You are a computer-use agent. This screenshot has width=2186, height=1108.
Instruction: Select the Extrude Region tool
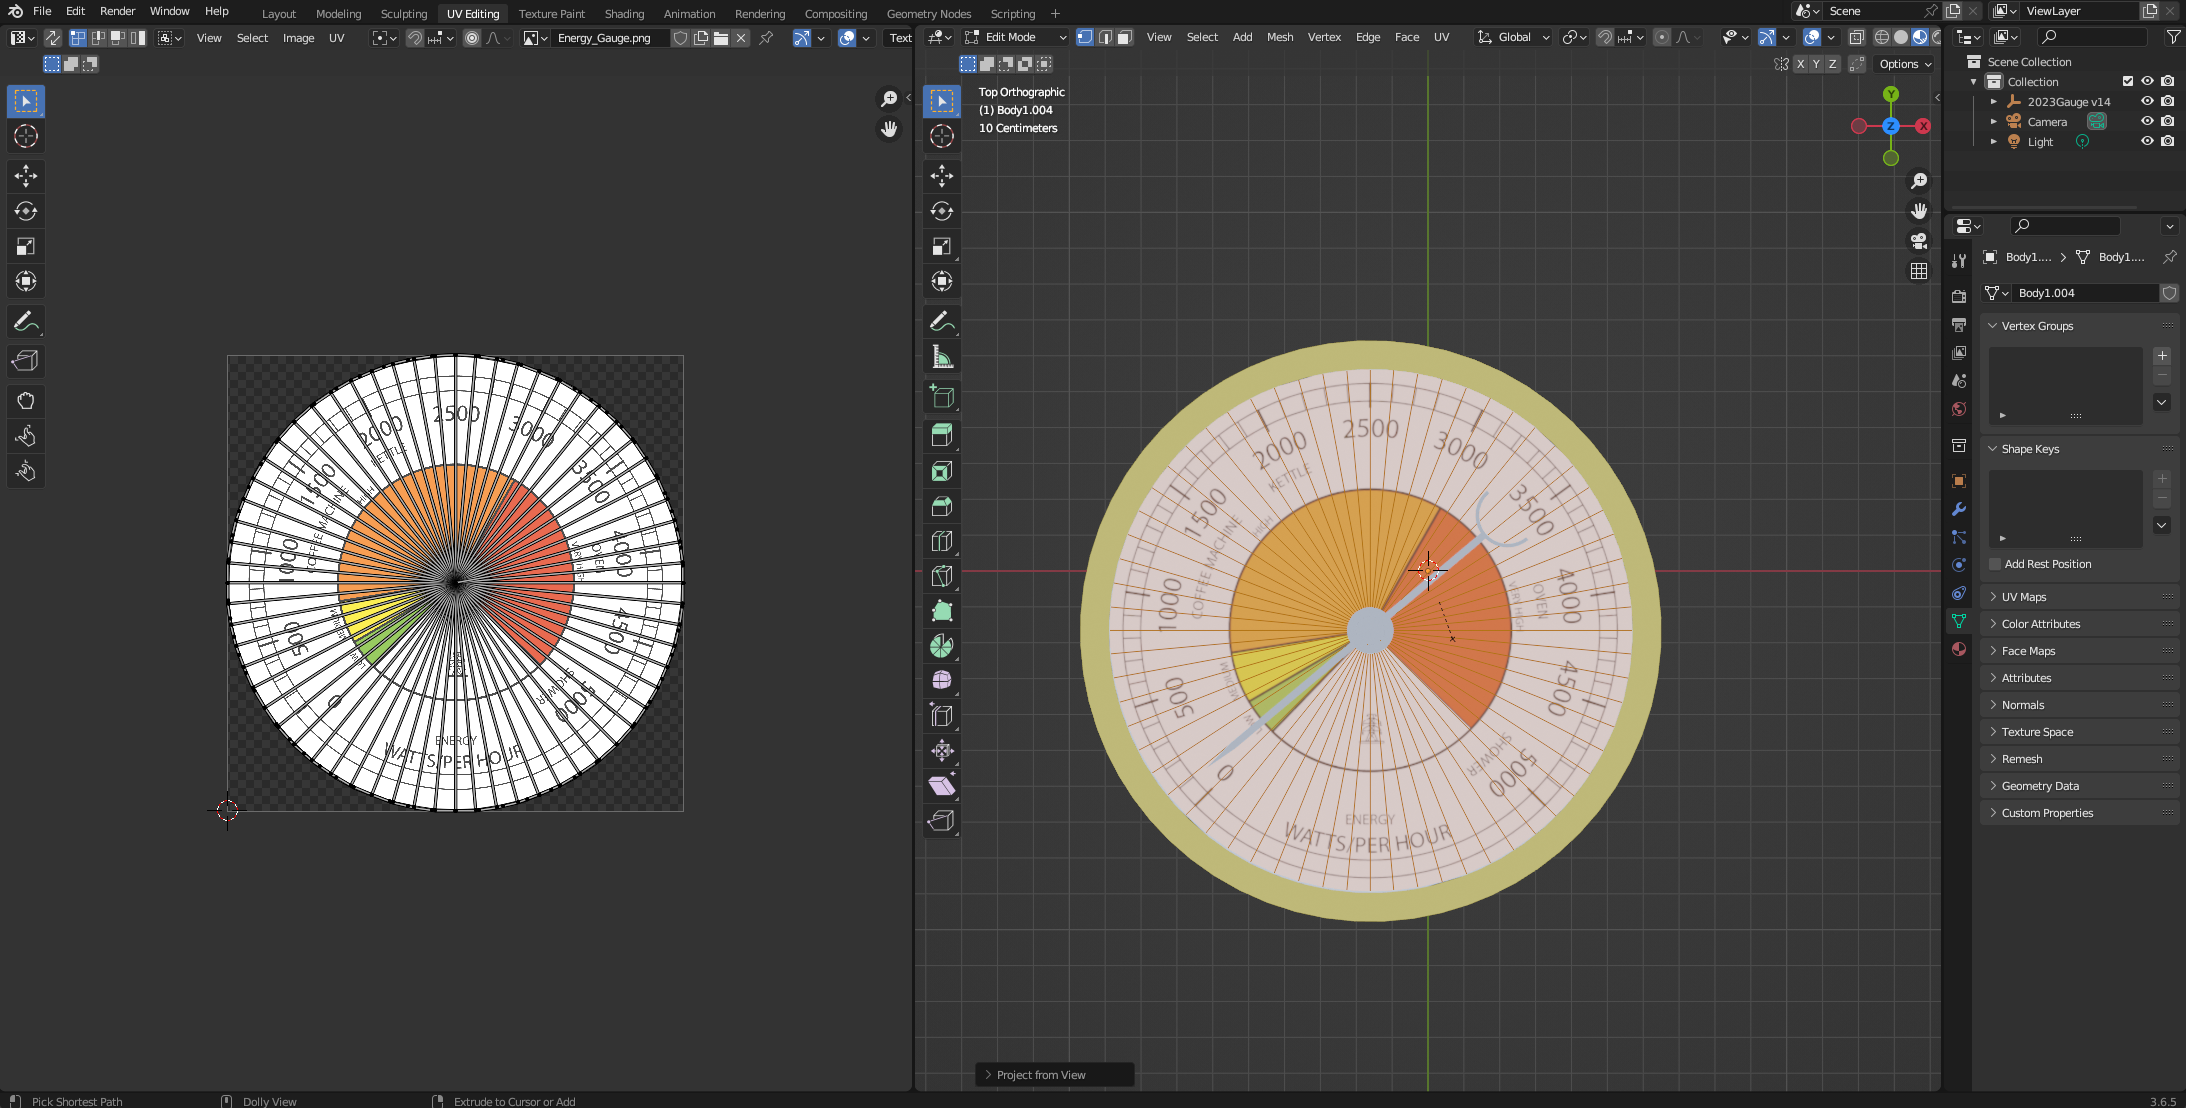pos(941,435)
